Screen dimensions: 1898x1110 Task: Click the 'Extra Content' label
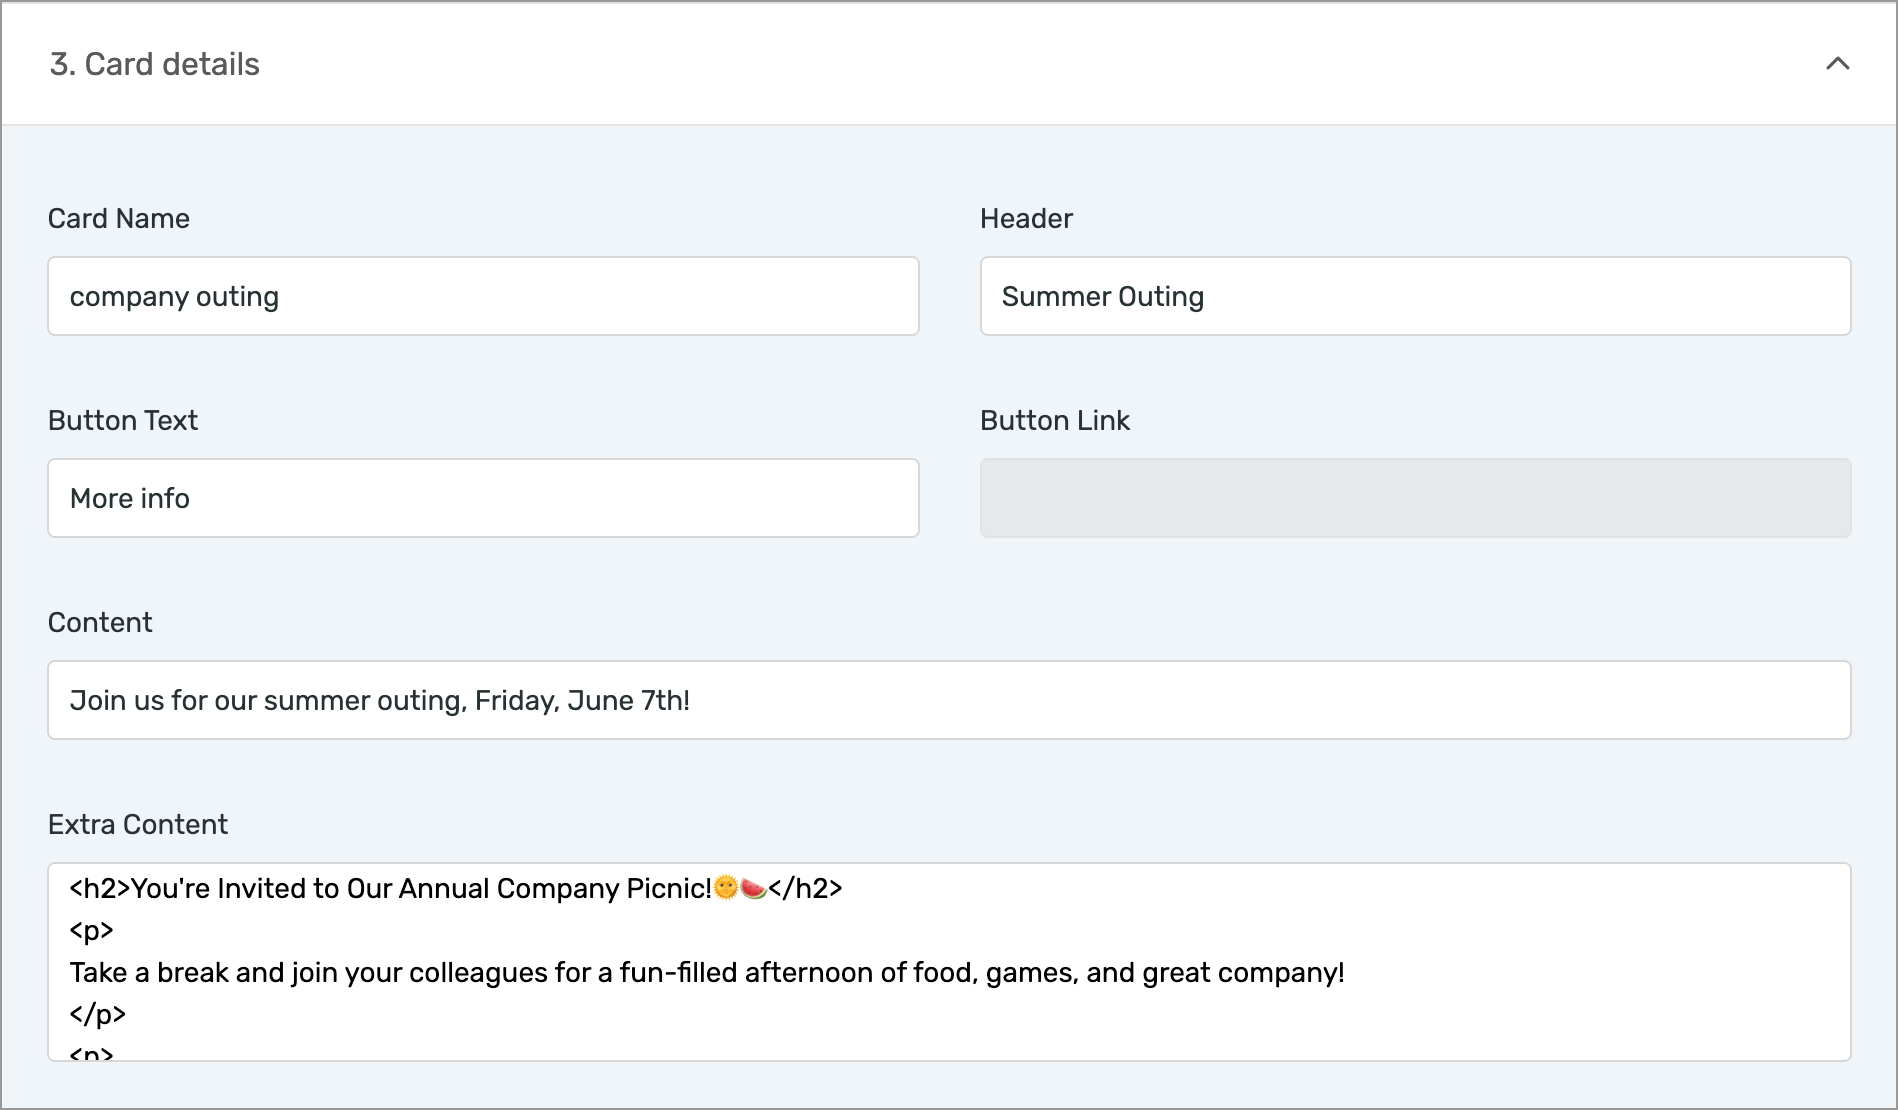tap(138, 824)
